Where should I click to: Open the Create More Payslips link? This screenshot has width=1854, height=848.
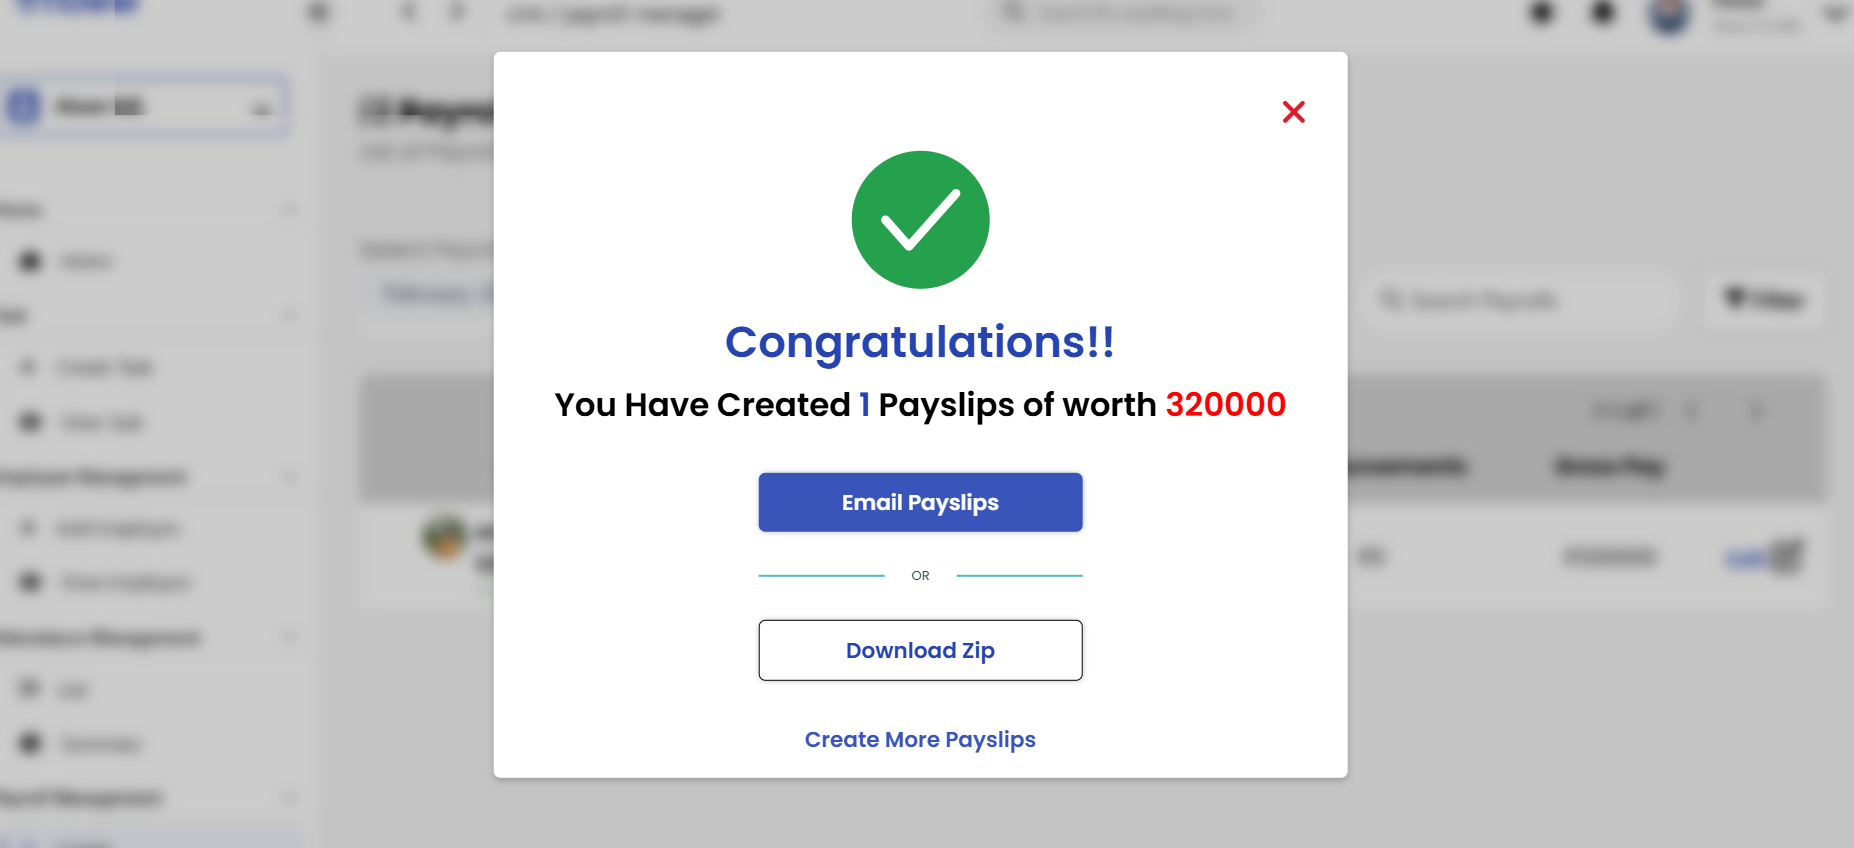pyautogui.click(x=920, y=740)
